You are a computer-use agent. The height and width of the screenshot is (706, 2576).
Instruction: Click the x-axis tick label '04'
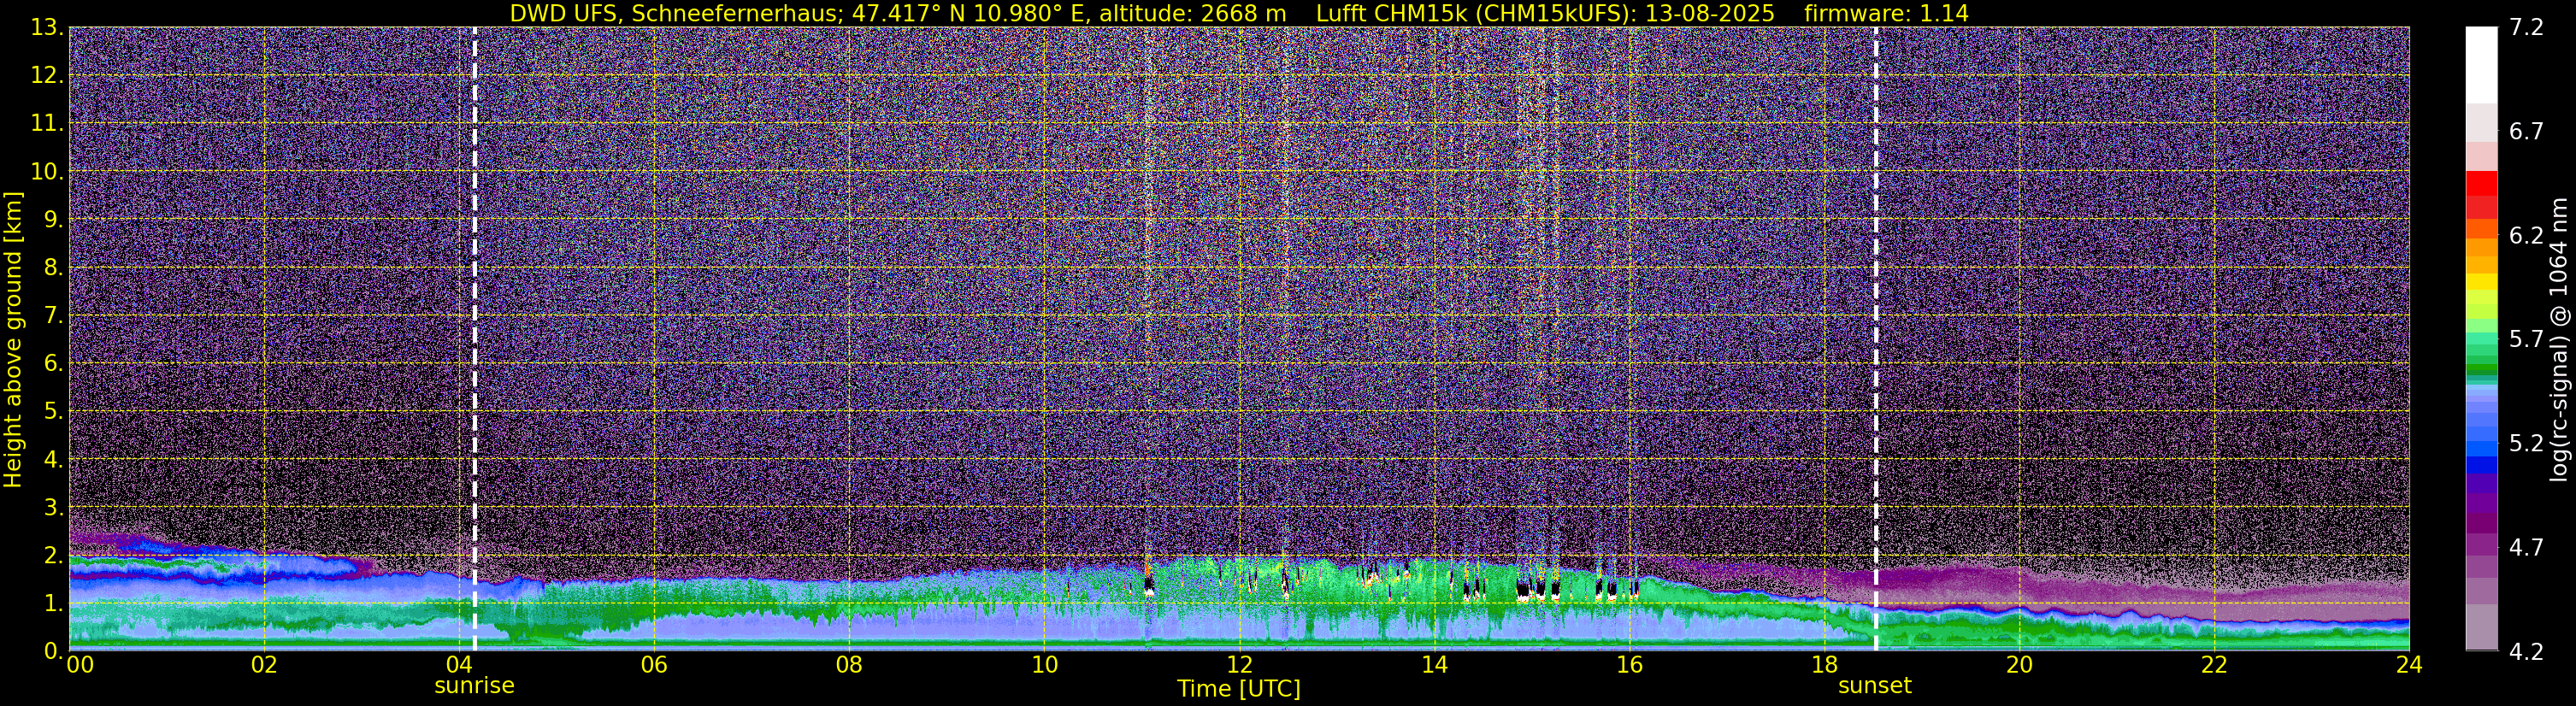[x=458, y=665]
